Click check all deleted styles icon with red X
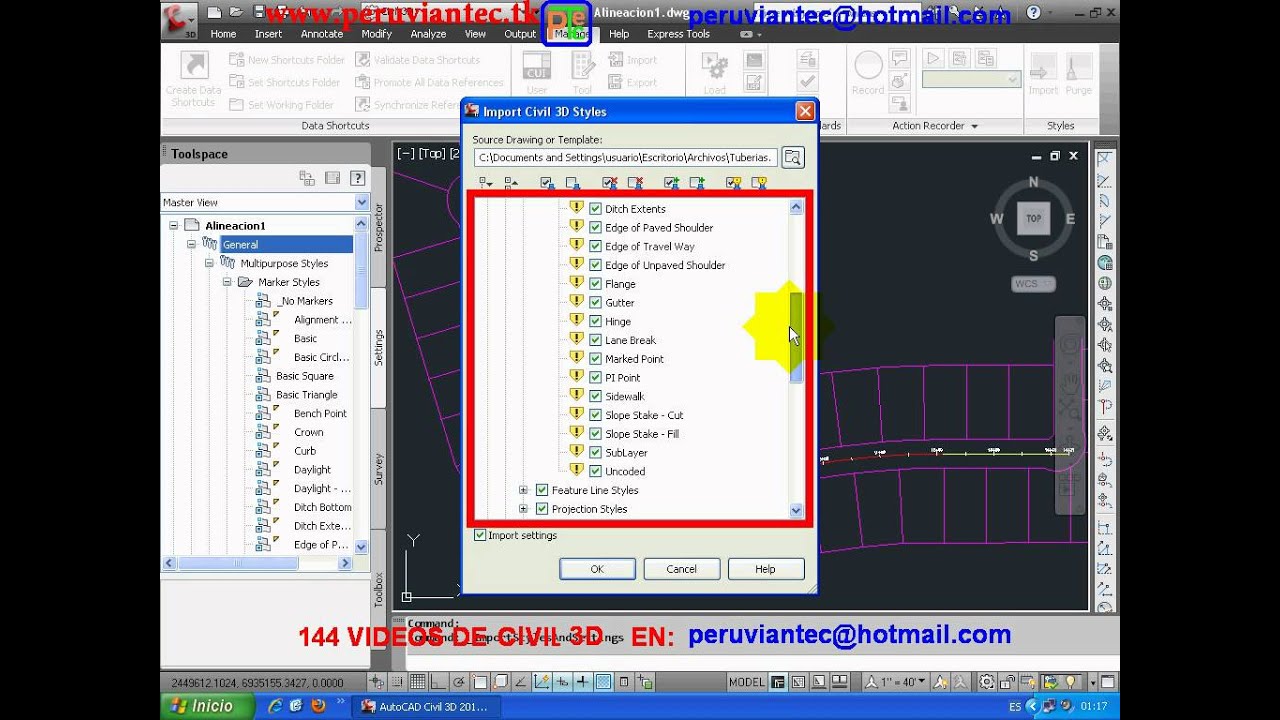 click(x=609, y=183)
